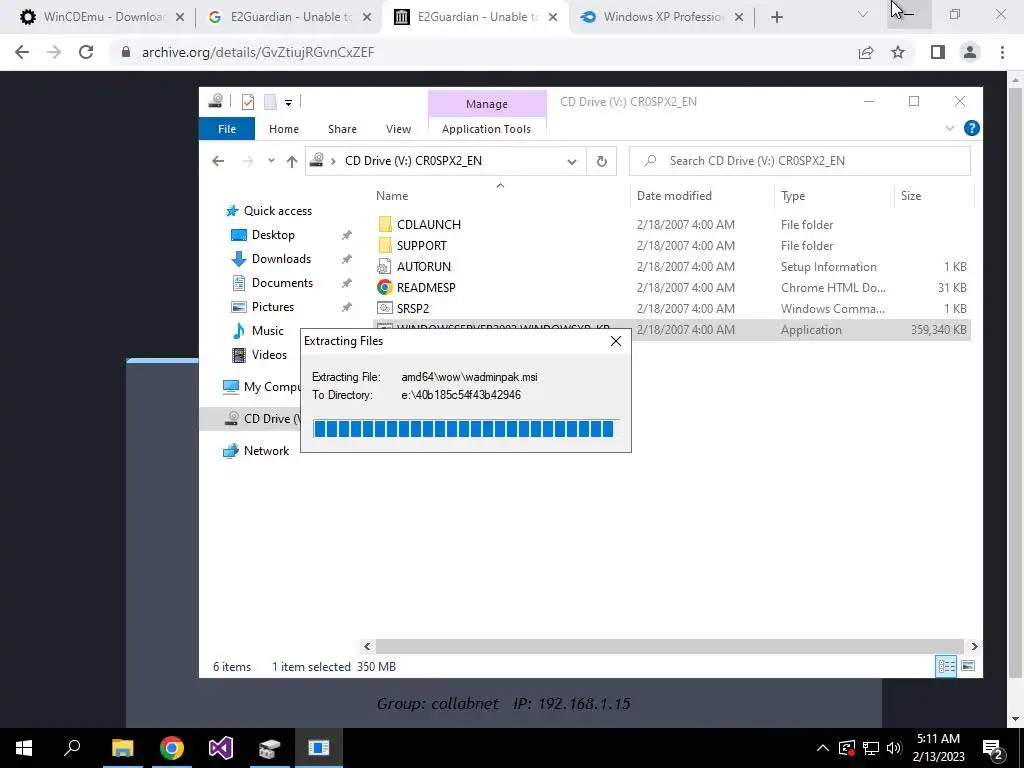This screenshot has width=1024, height=768.
Task: Open Customize Quick Access Toolbar dropdown
Action: [x=288, y=103]
